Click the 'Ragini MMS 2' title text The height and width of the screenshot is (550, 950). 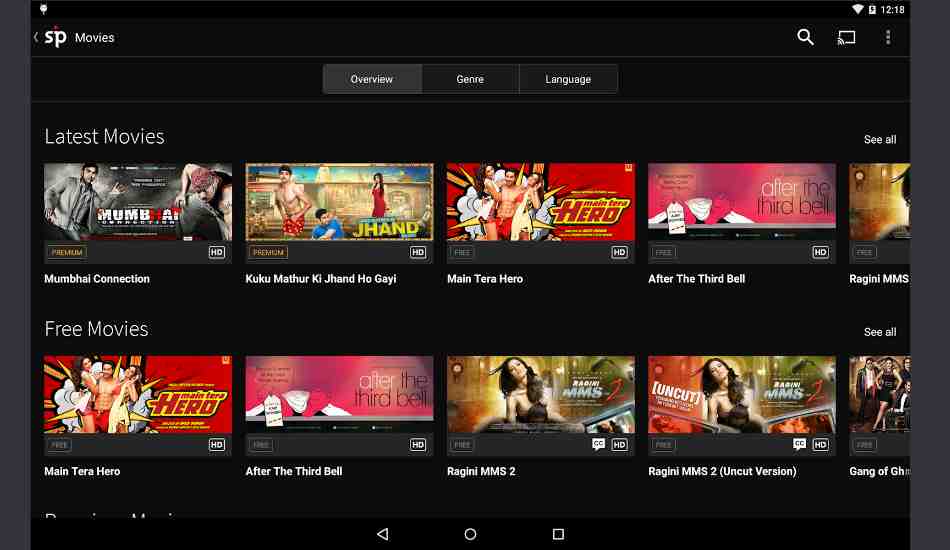point(481,471)
